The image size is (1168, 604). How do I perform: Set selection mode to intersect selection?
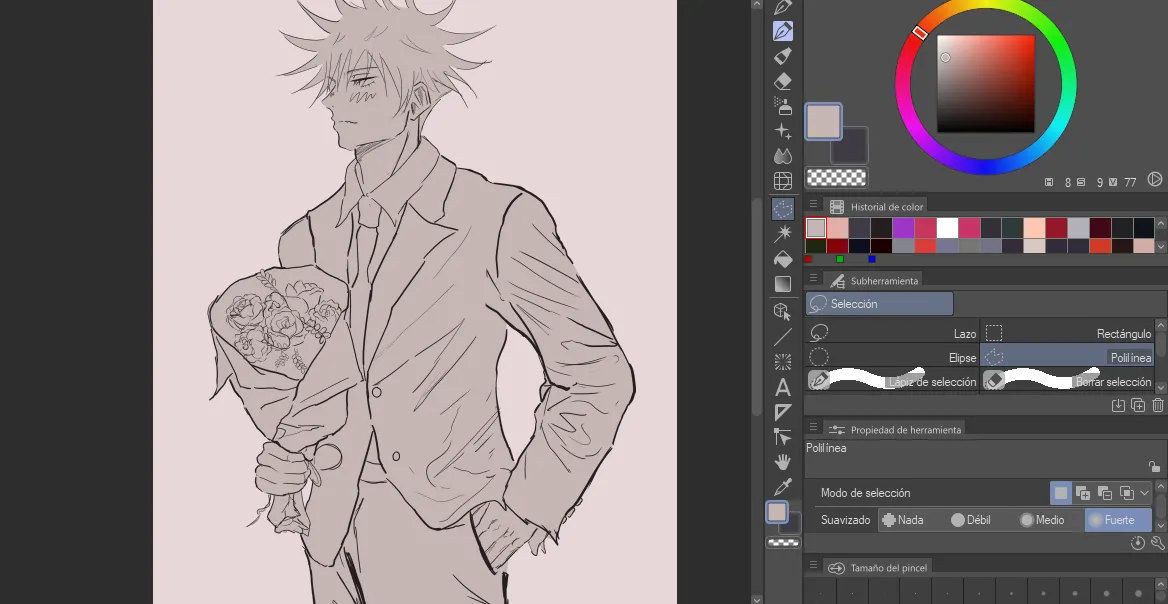(x=1126, y=493)
